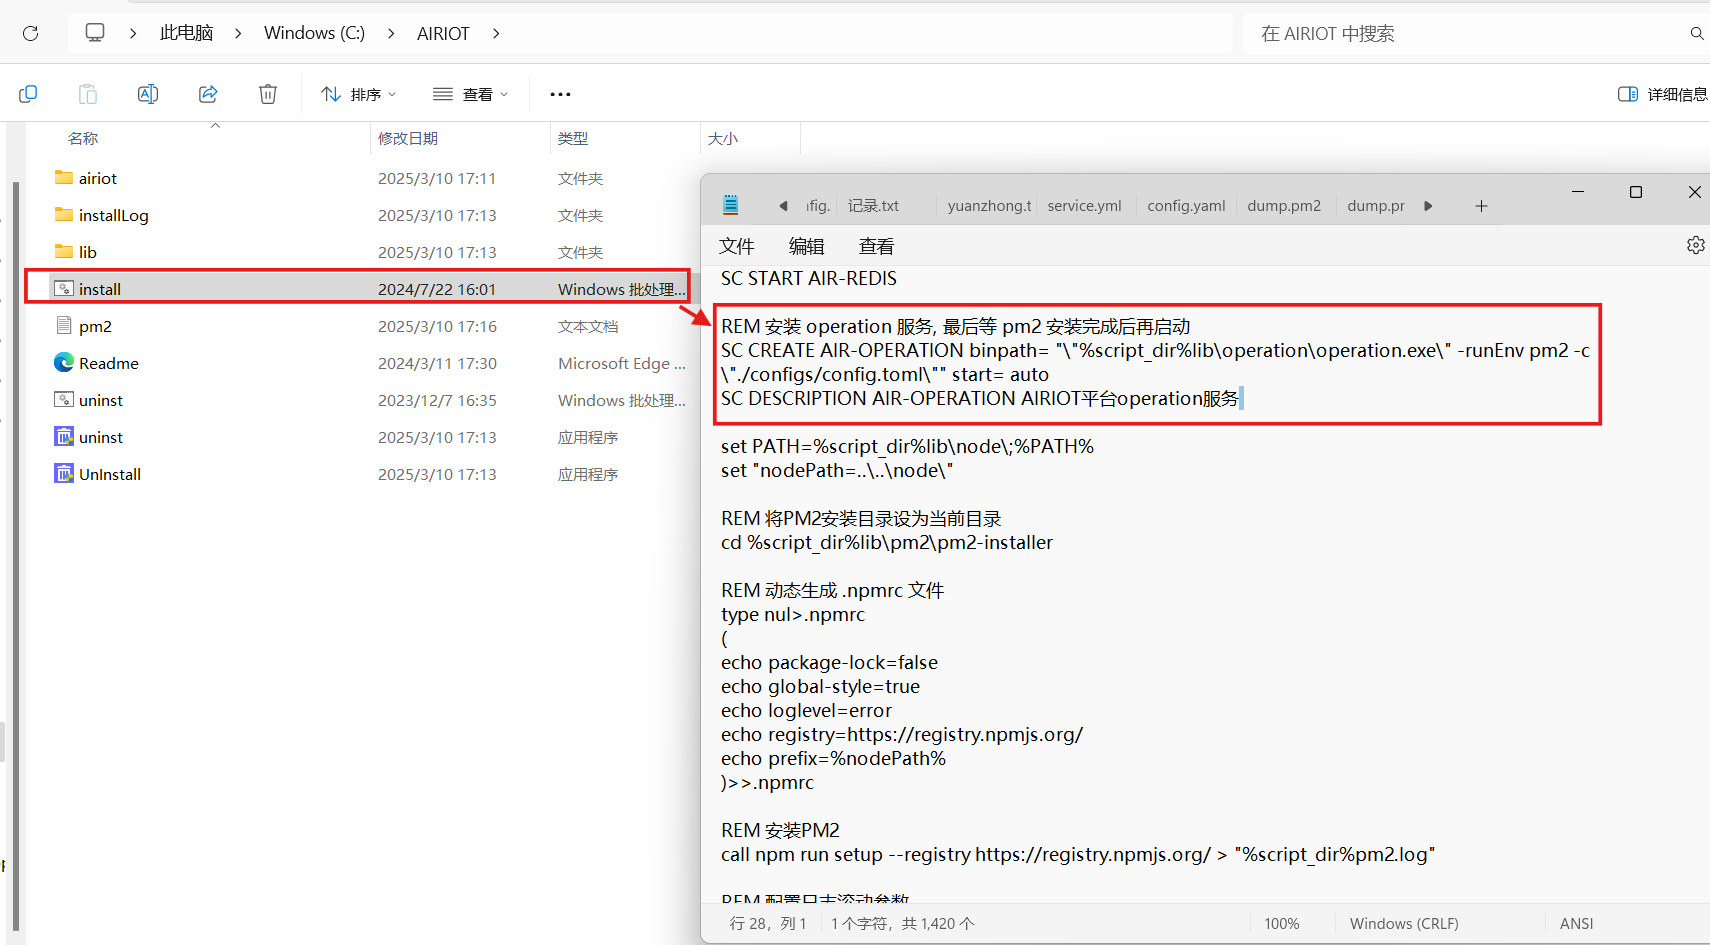Viewport: 1710px width, 945px height.
Task: Navigate to 此电脑 via the breadcrumb
Action: (186, 33)
